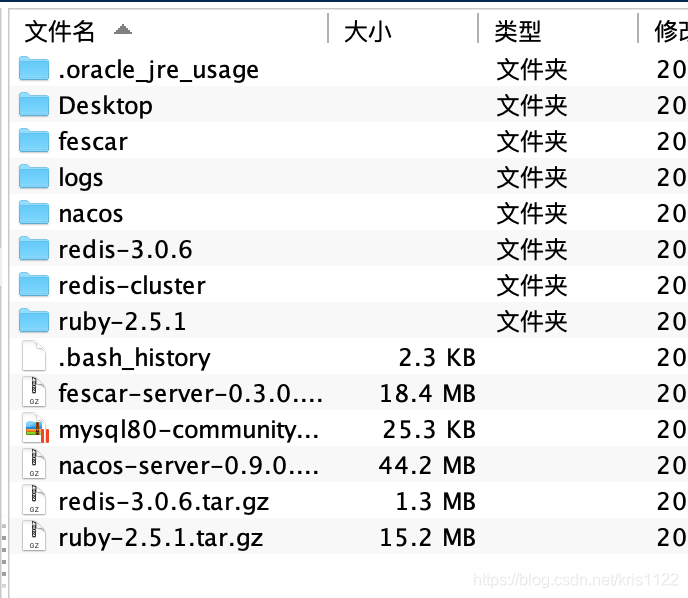This screenshot has width=688, height=598.
Task: Click the 文件夹 type cell for Desktop
Action: (532, 106)
